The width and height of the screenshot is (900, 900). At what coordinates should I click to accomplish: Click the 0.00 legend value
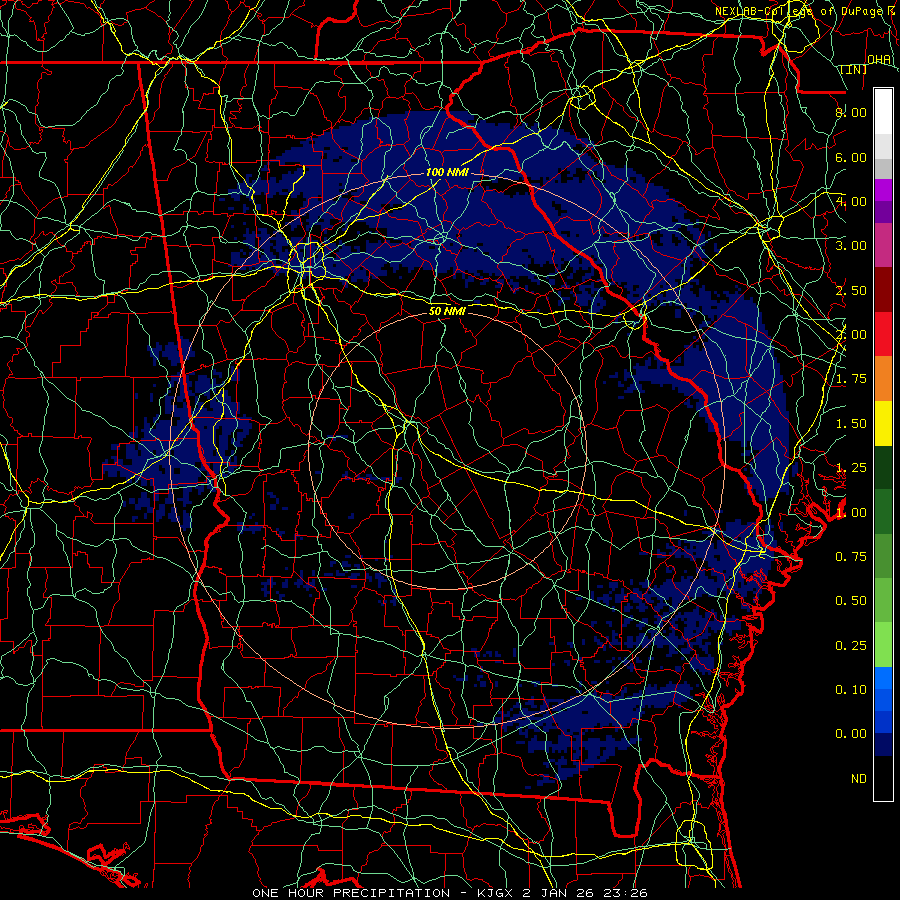coord(851,734)
